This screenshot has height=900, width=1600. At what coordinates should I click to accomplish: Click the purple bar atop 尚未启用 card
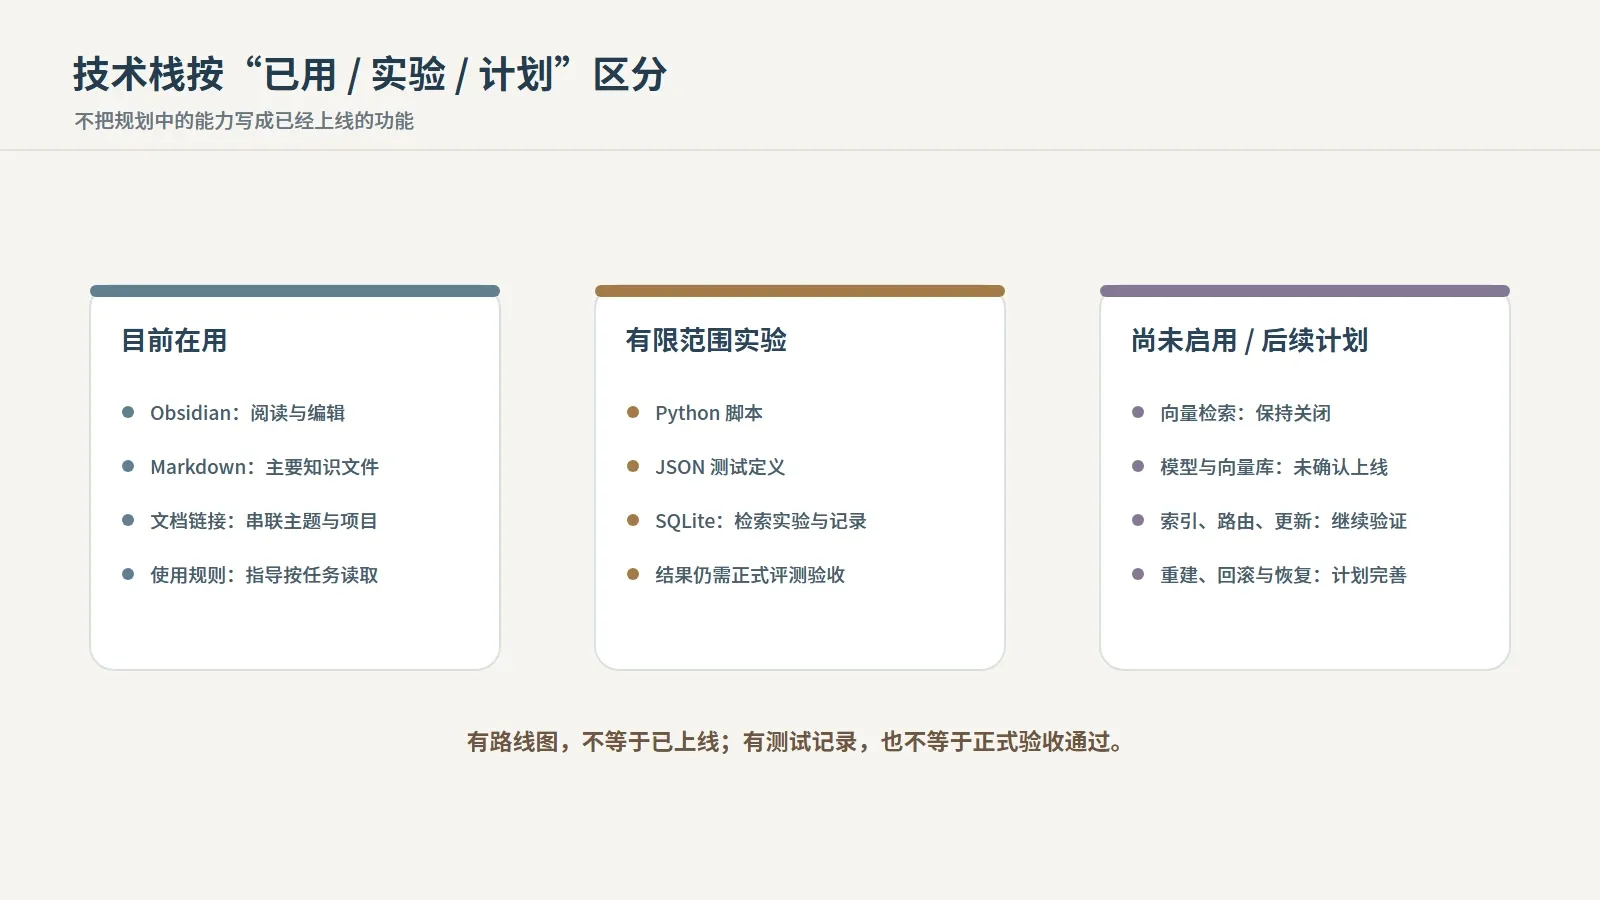(x=1305, y=291)
